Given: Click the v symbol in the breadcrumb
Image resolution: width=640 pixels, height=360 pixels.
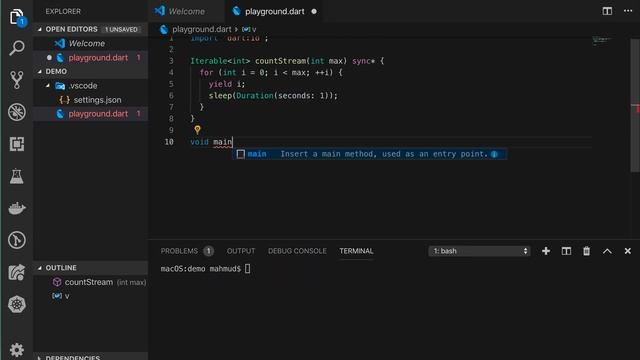Looking at the screenshot, I should (249, 29).
